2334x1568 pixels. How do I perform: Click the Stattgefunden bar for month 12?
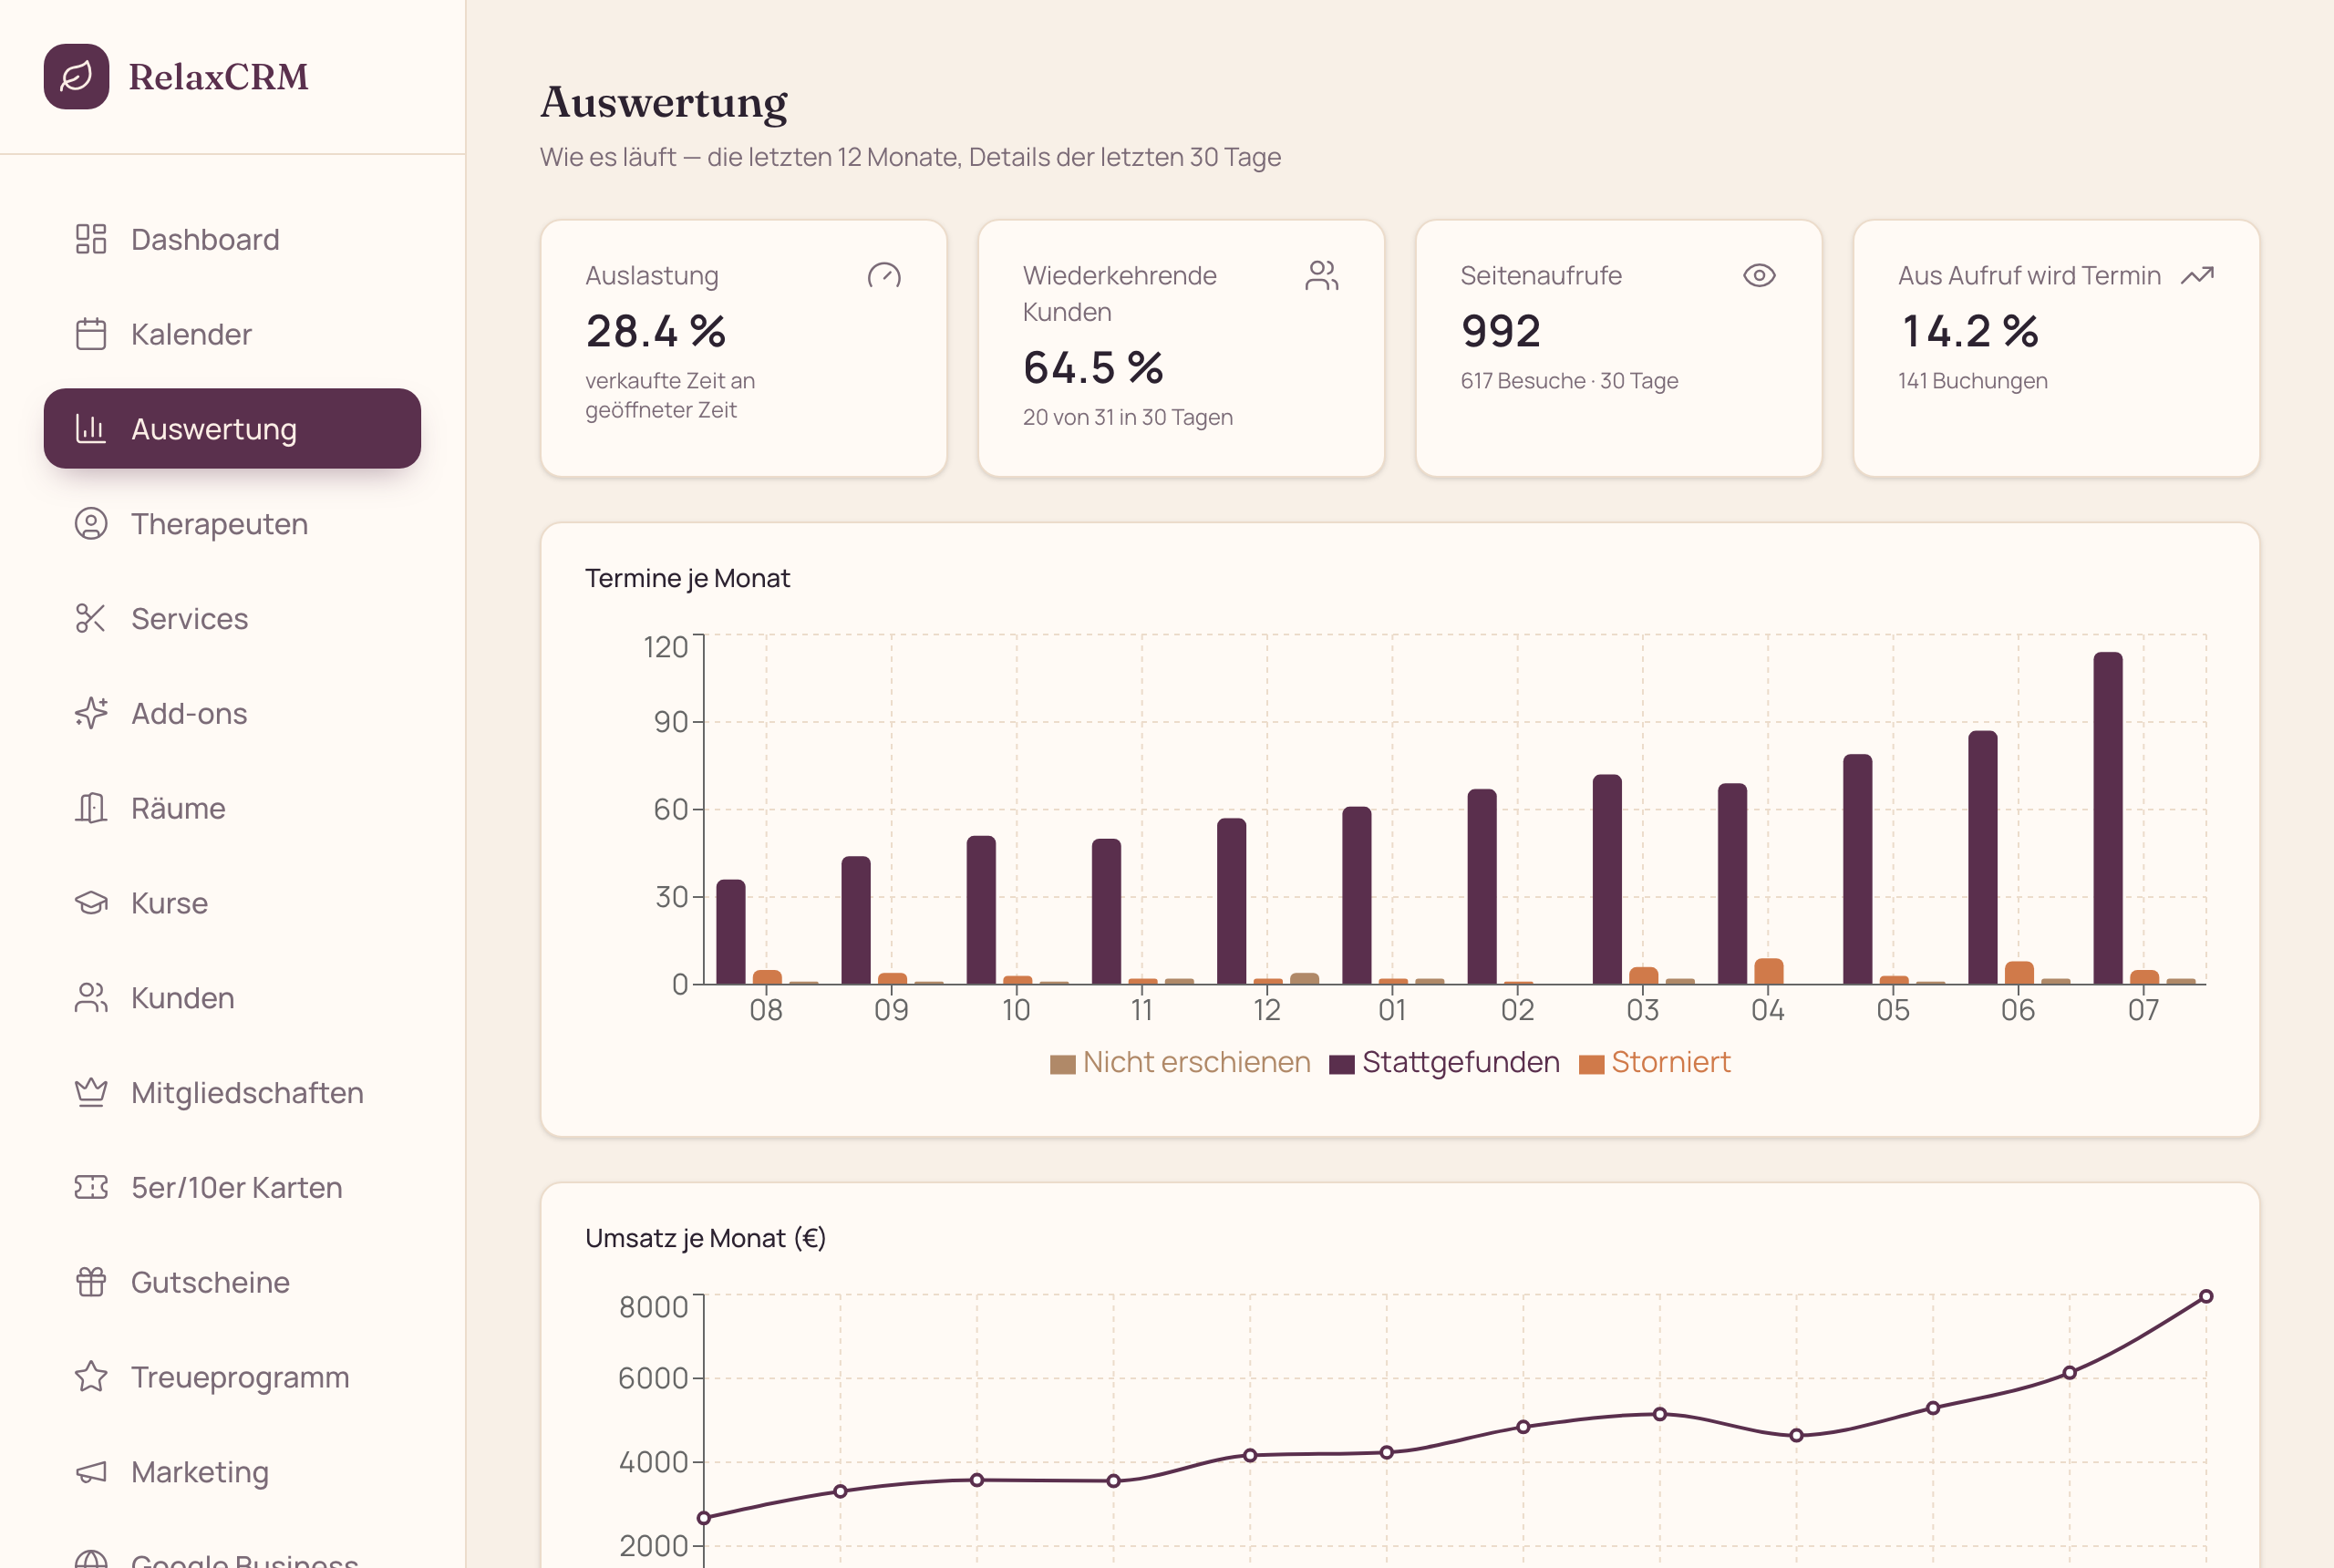(x=1232, y=901)
